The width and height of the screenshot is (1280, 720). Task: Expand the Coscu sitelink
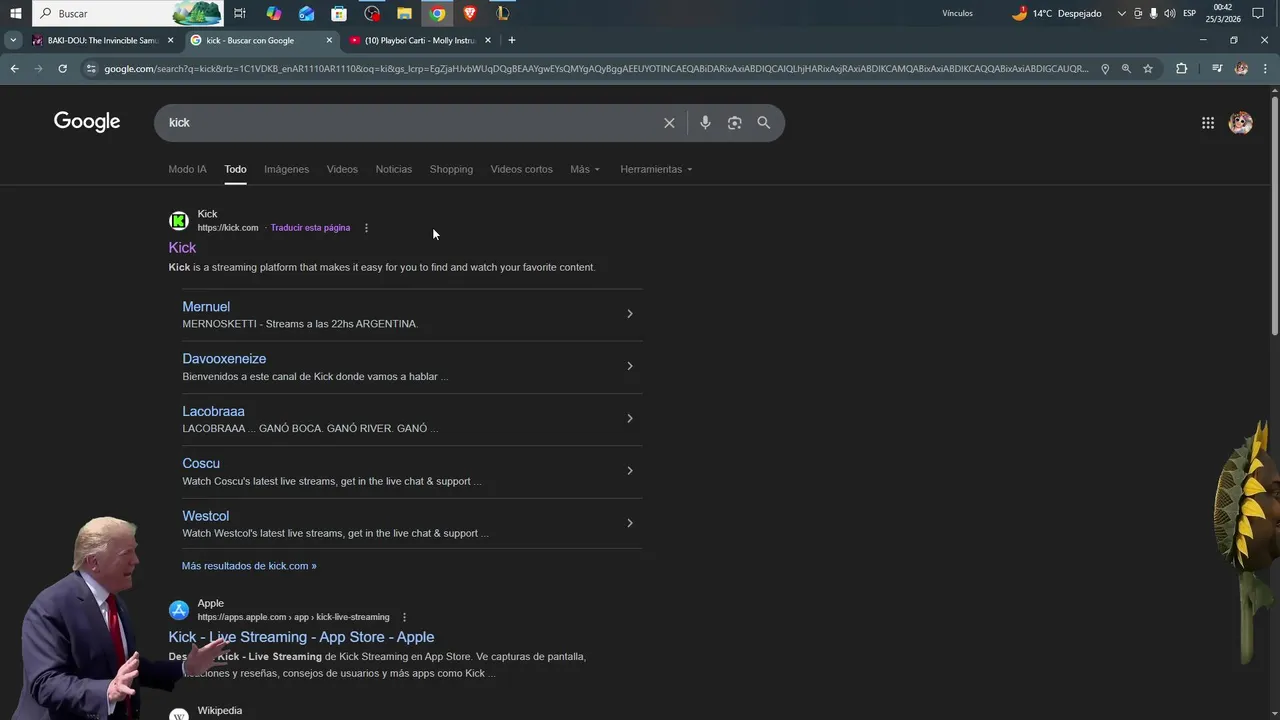(629, 471)
